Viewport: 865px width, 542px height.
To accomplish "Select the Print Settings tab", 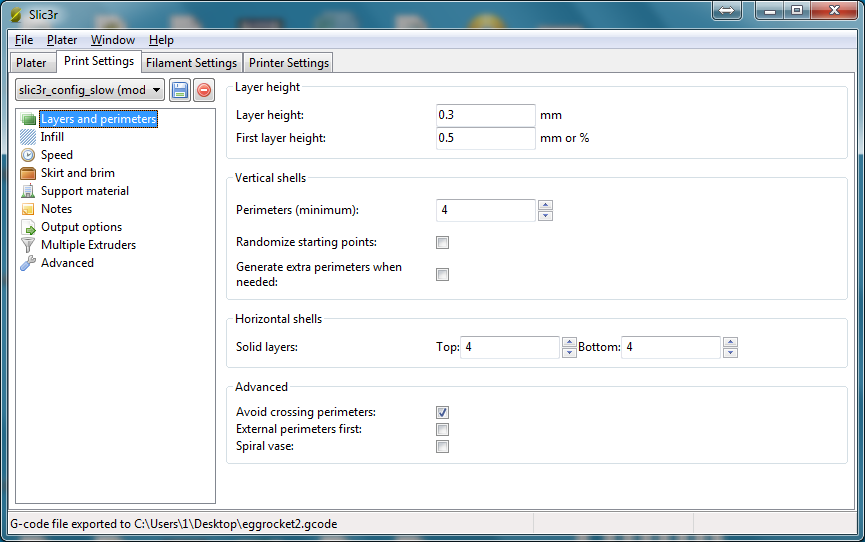I will 99,61.
